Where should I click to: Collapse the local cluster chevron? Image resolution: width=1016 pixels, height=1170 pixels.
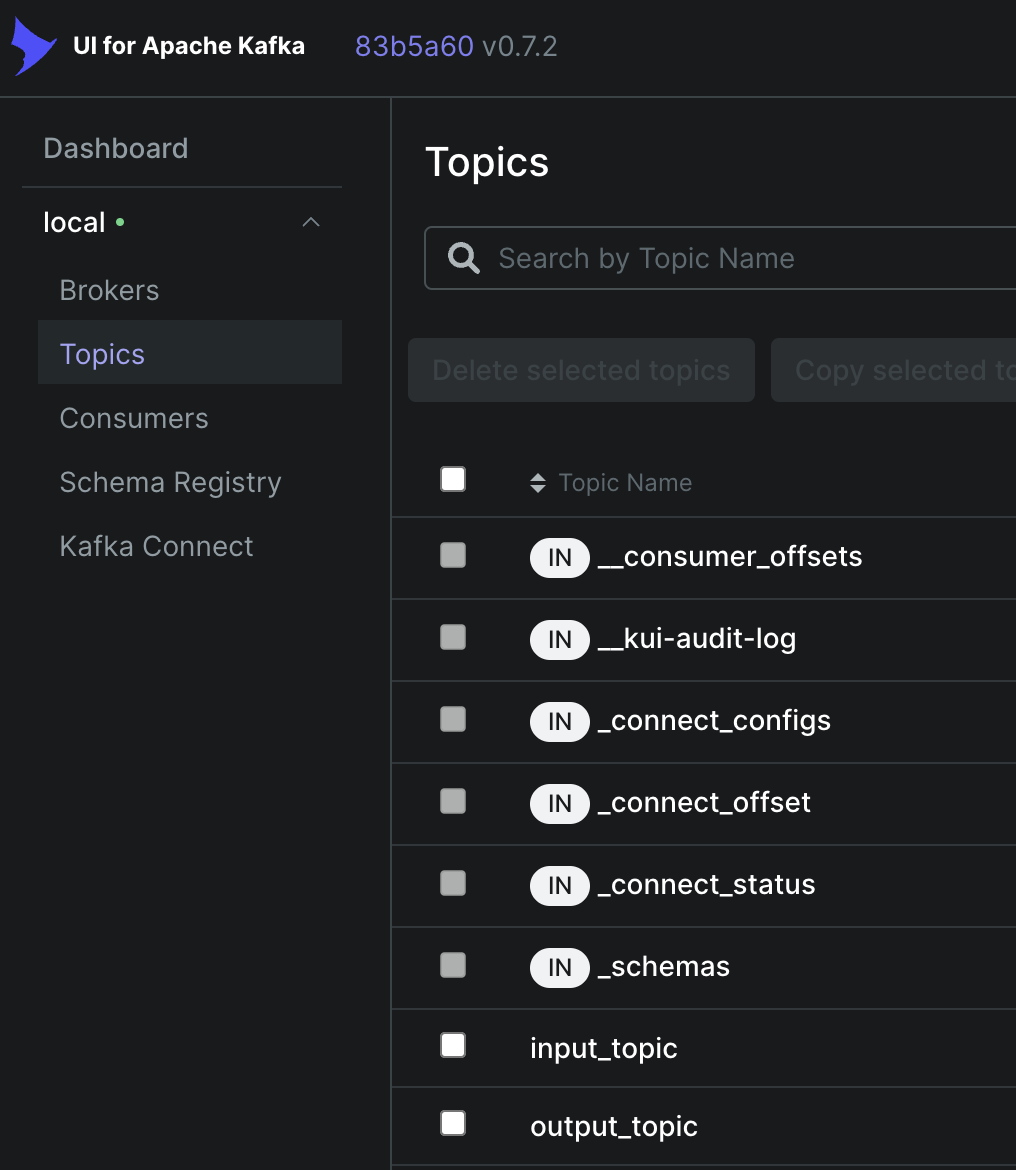tap(311, 222)
